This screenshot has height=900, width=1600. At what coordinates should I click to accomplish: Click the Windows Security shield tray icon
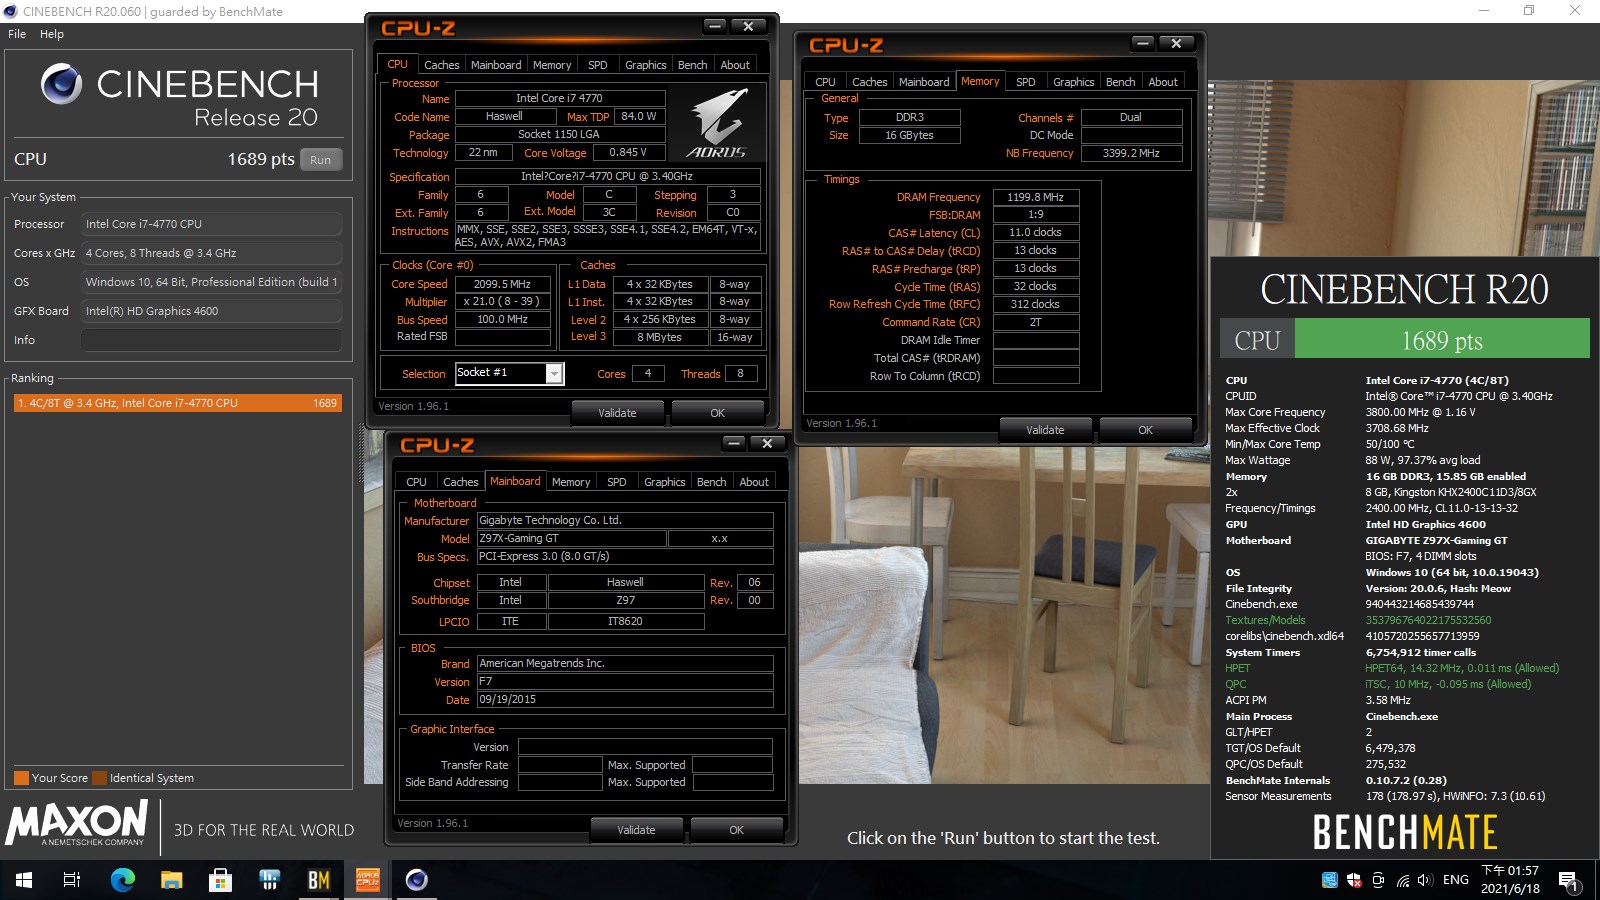(x=1354, y=880)
